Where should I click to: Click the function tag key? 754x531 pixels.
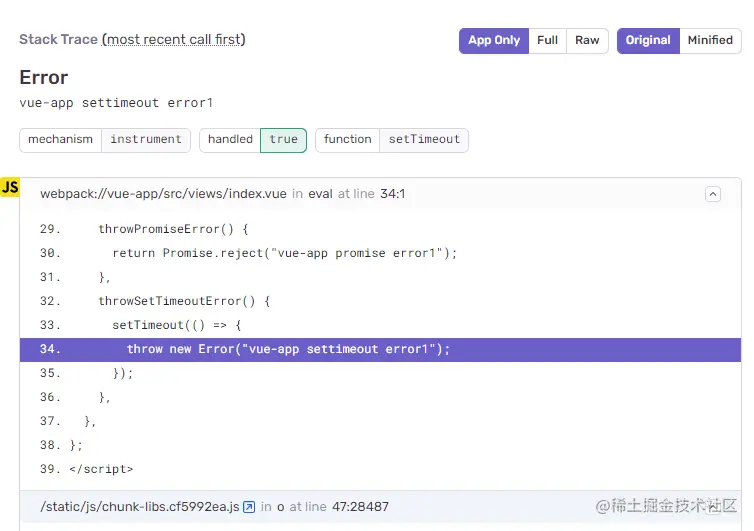(347, 139)
